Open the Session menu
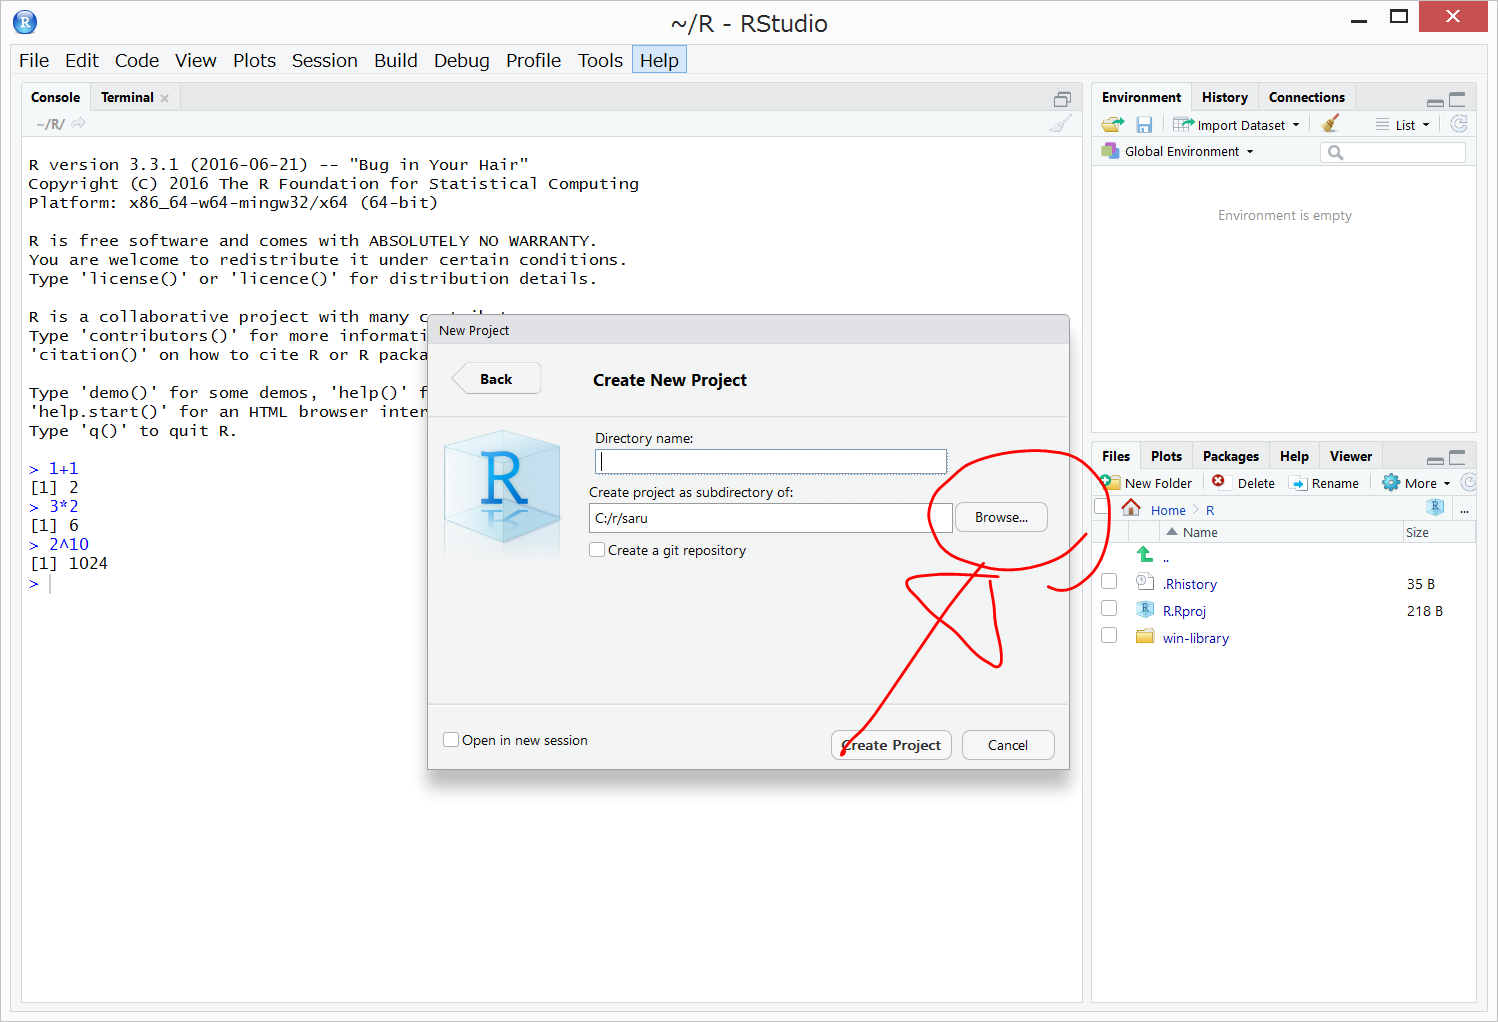The width and height of the screenshot is (1498, 1022). click(x=324, y=61)
